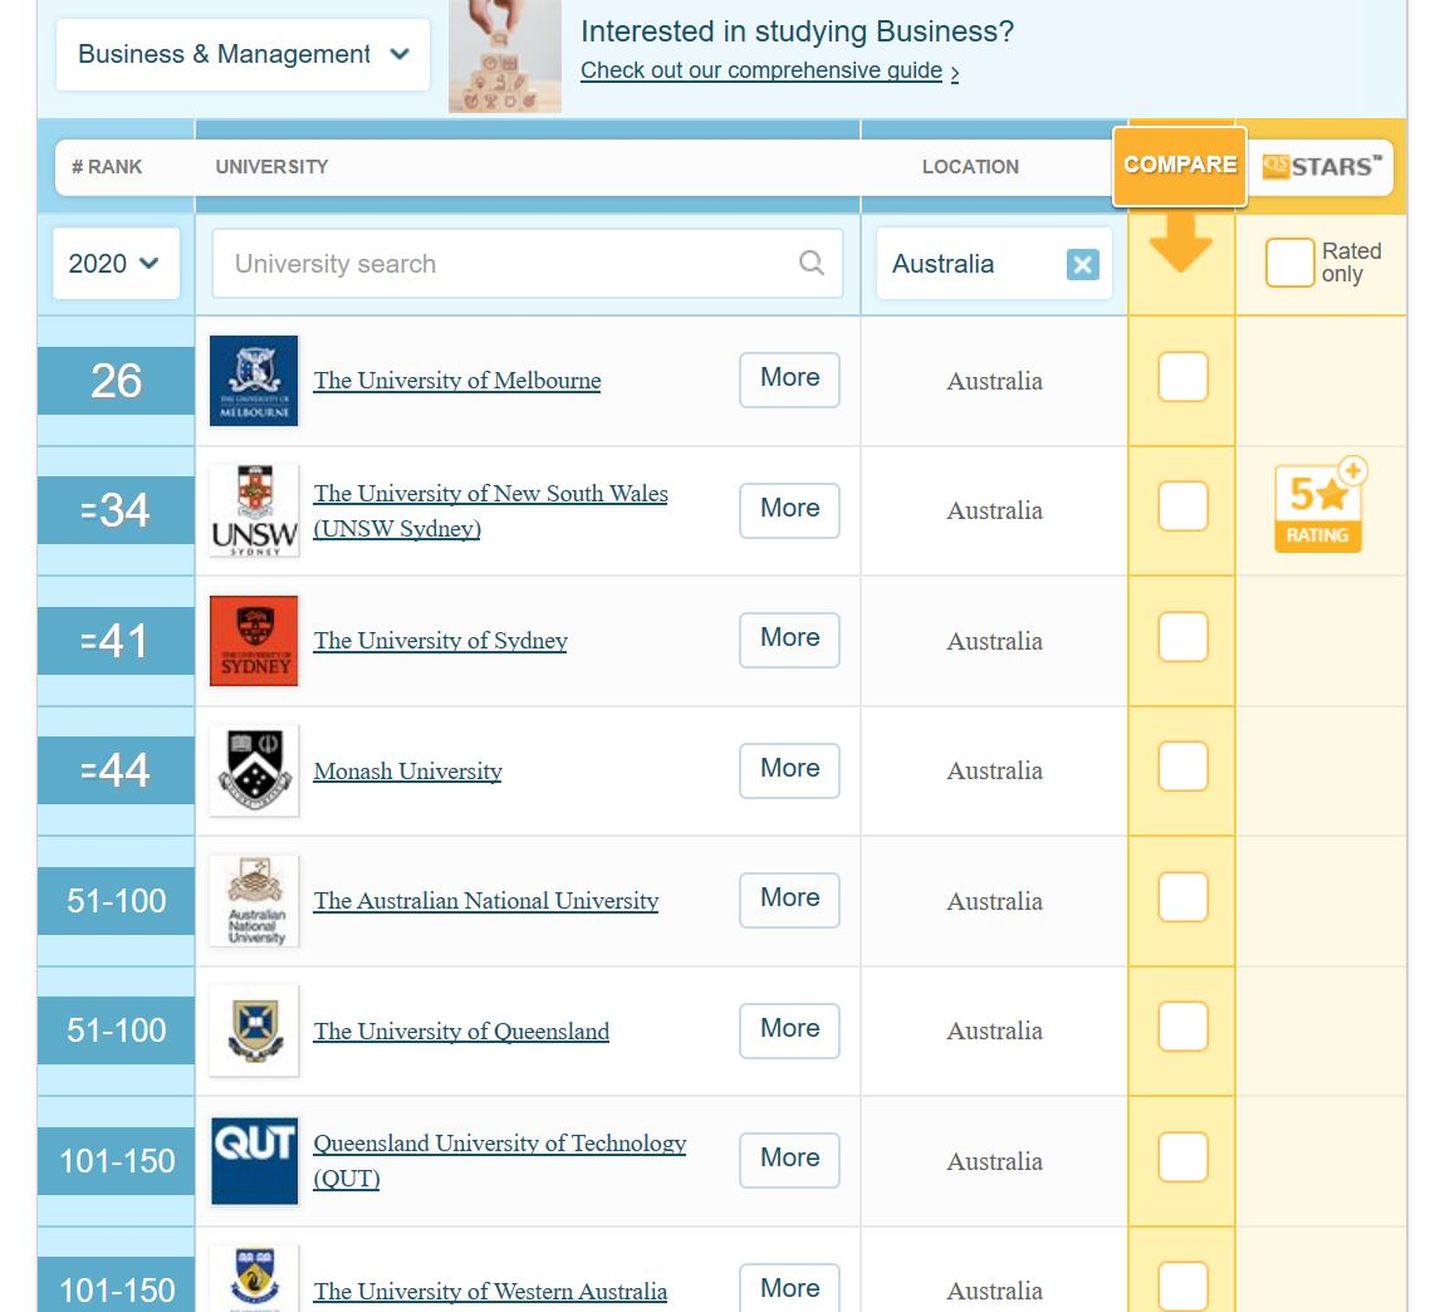Open the Monash University link
Image resolution: width=1440 pixels, height=1312 pixels.
(x=408, y=771)
